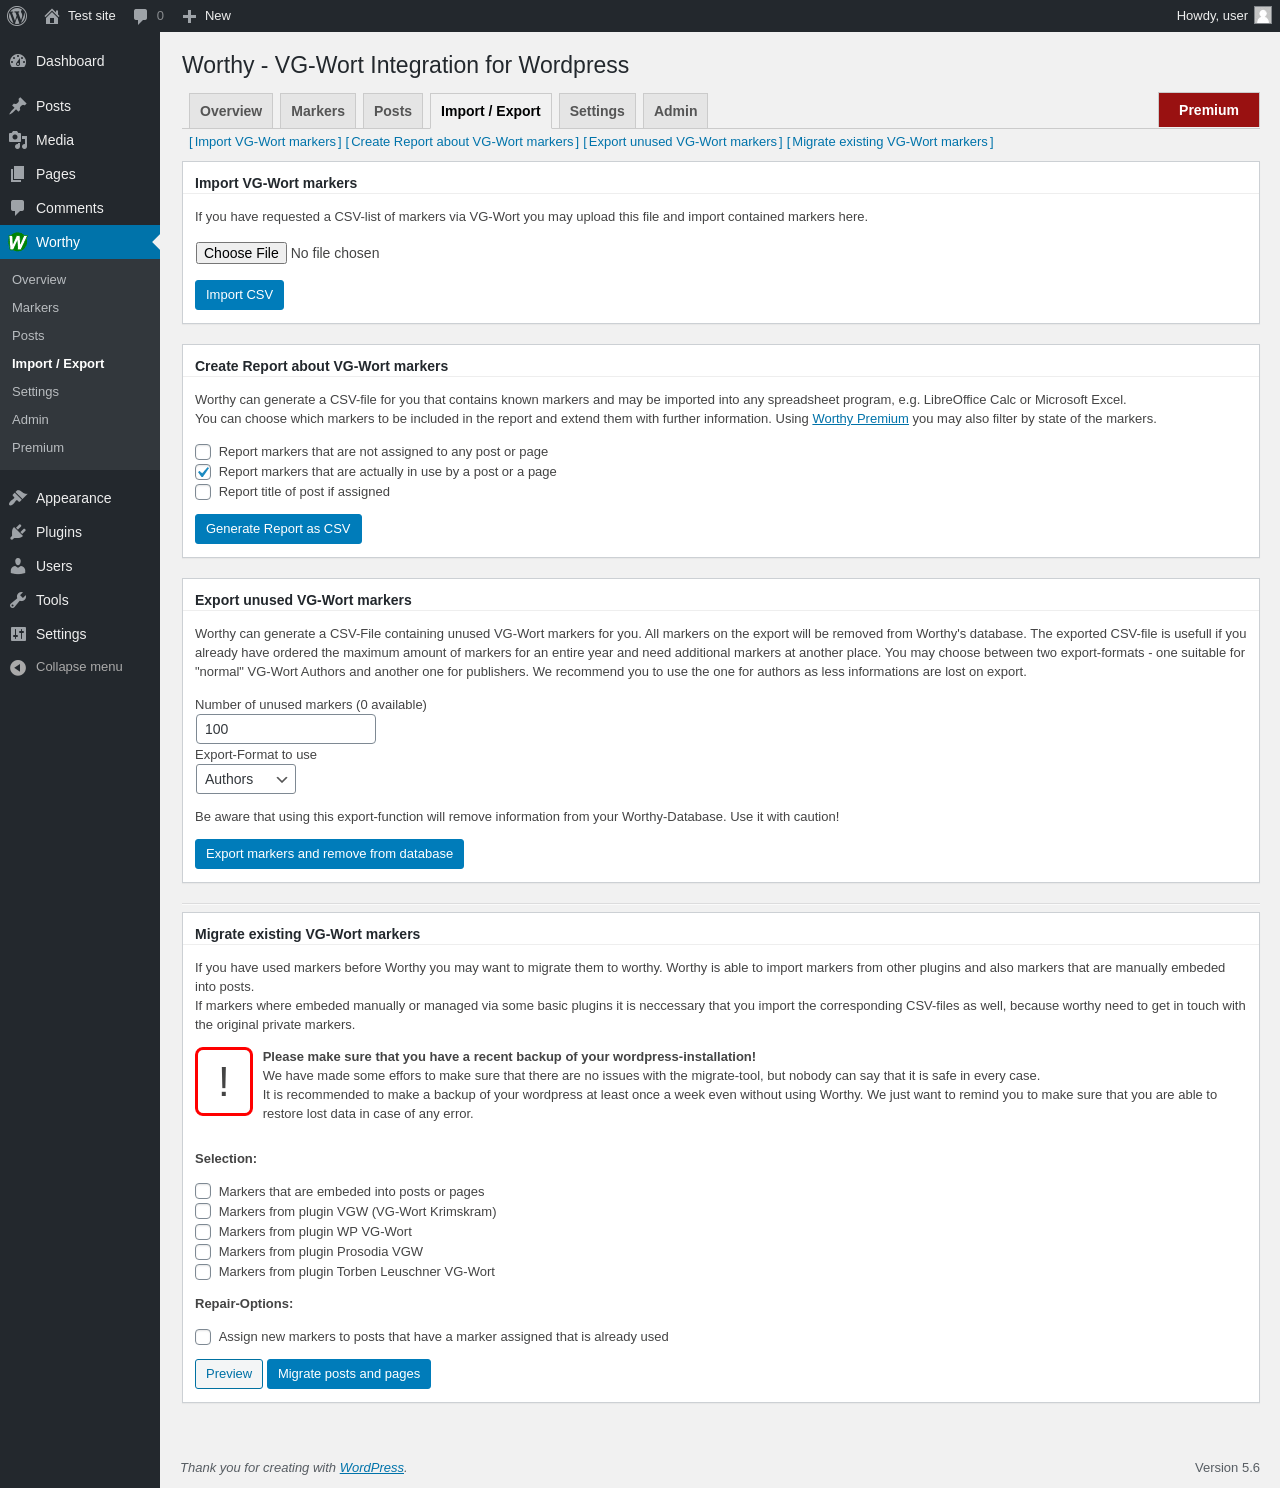Jump to Export unused VG-Wort markers link
Screen dimensions: 1280x1488
[x=683, y=142]
